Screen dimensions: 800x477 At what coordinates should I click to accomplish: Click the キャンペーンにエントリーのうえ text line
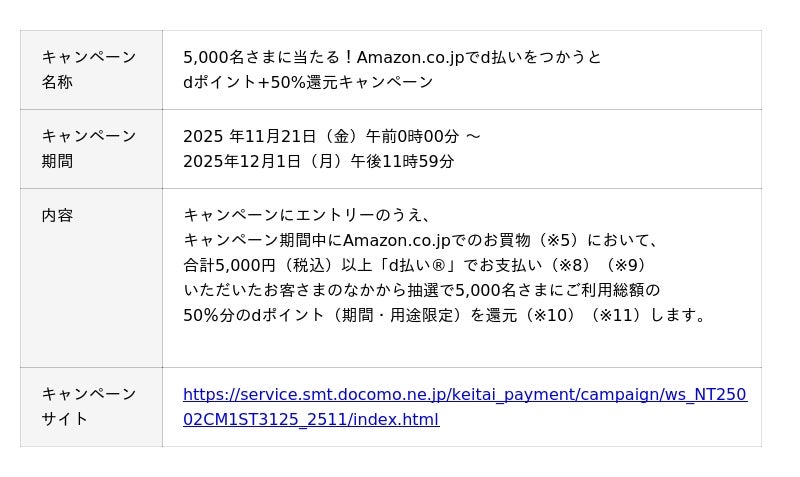(306, 215)
